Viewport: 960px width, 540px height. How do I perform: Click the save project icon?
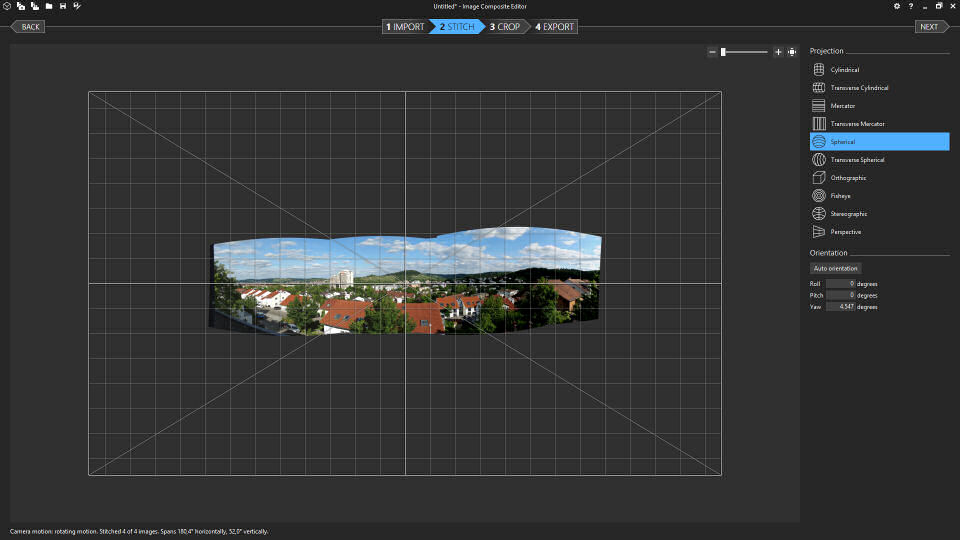coord(63,6)
